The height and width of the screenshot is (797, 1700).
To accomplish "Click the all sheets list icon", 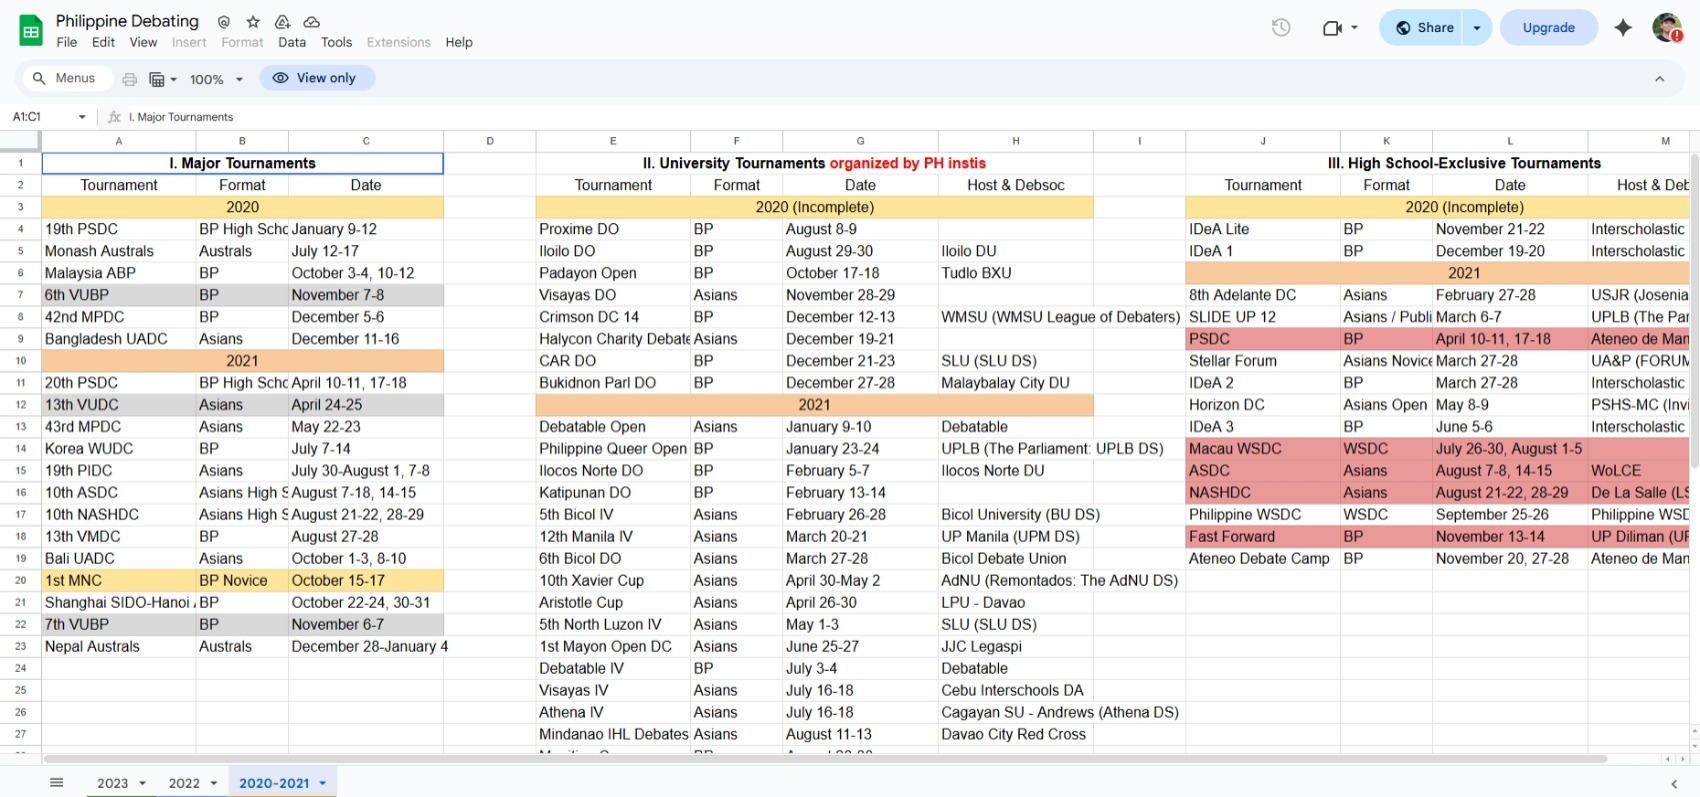I will coord(56,783).
